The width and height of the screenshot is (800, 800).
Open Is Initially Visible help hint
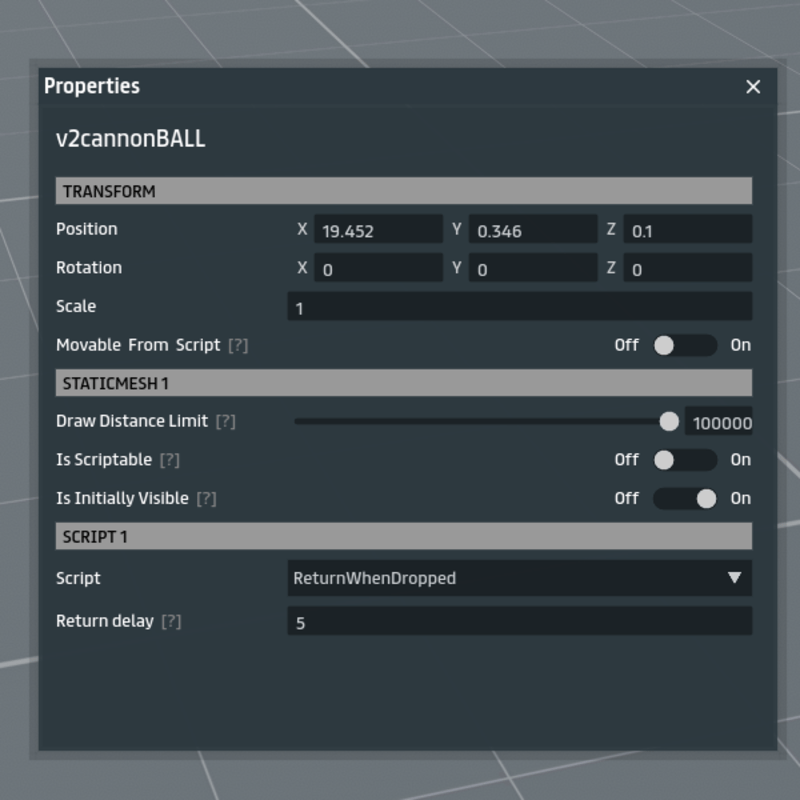[206, 498]
